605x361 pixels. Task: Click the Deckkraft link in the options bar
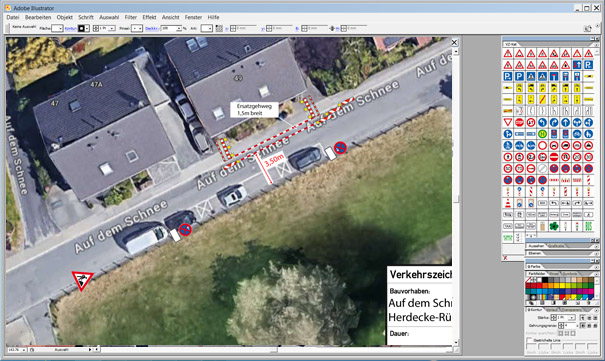click(152, 29)
